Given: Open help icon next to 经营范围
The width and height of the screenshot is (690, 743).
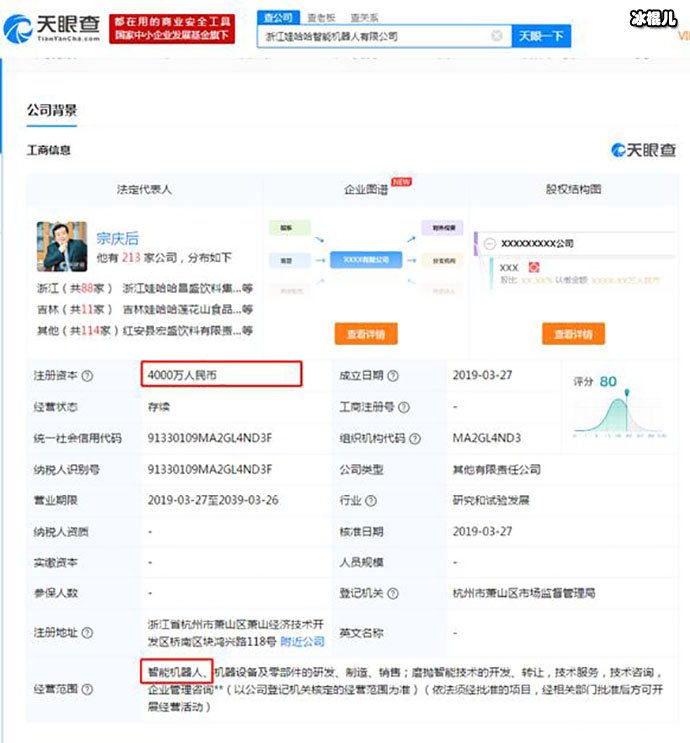Looking at the screenshot, I should point(87,689).
